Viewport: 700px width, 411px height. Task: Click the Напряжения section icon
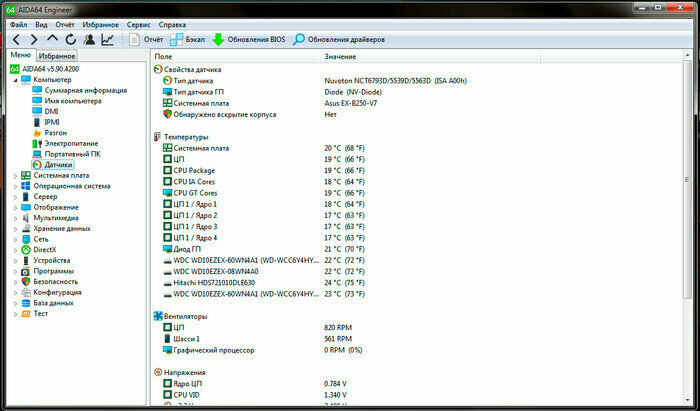point(158,373)
